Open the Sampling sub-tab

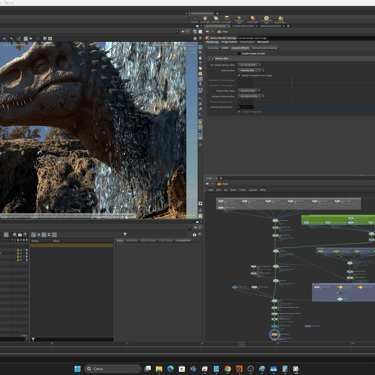click(213, 48)
